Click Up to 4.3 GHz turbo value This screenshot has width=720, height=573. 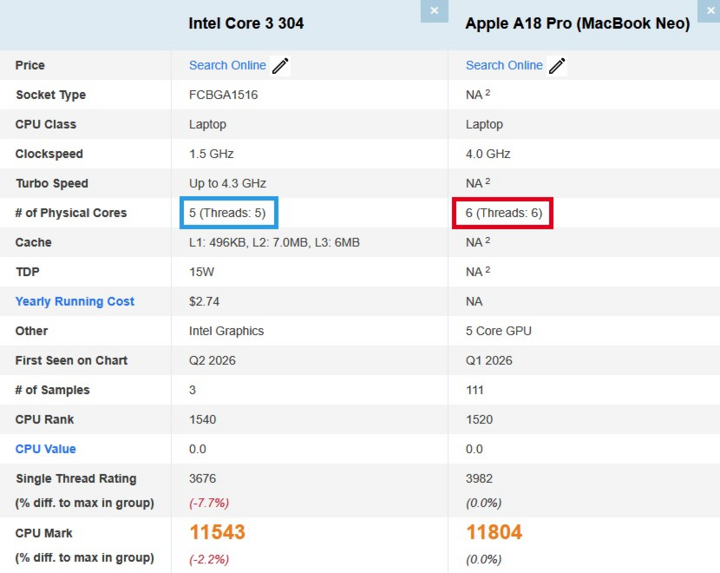click(227, 184)
